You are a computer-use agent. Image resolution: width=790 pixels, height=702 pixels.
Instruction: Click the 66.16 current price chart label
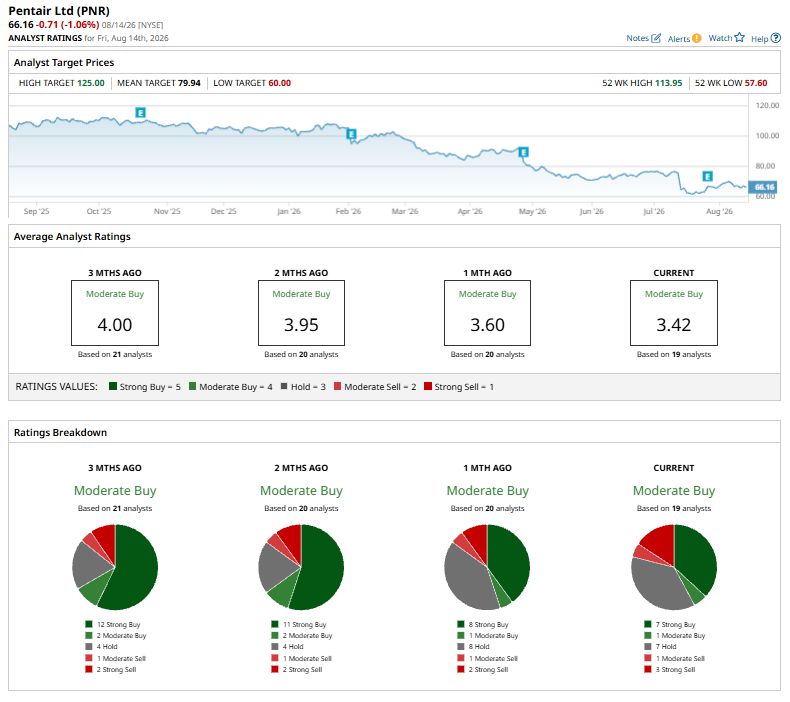click(763, 187)
